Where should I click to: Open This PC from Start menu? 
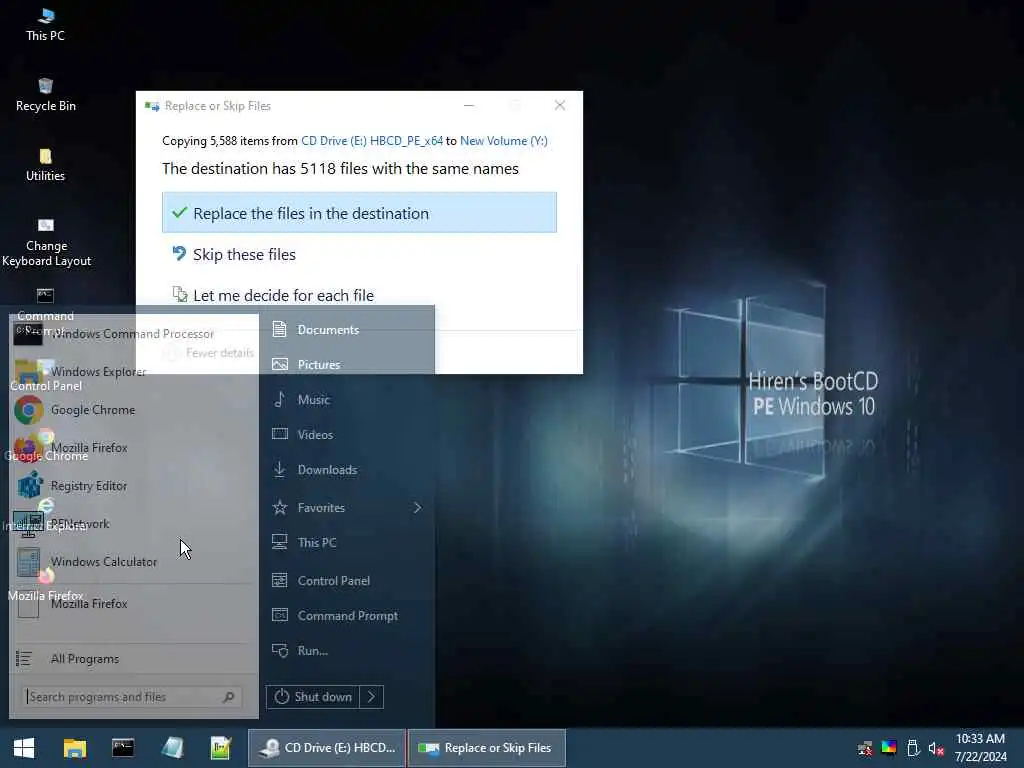347,543
